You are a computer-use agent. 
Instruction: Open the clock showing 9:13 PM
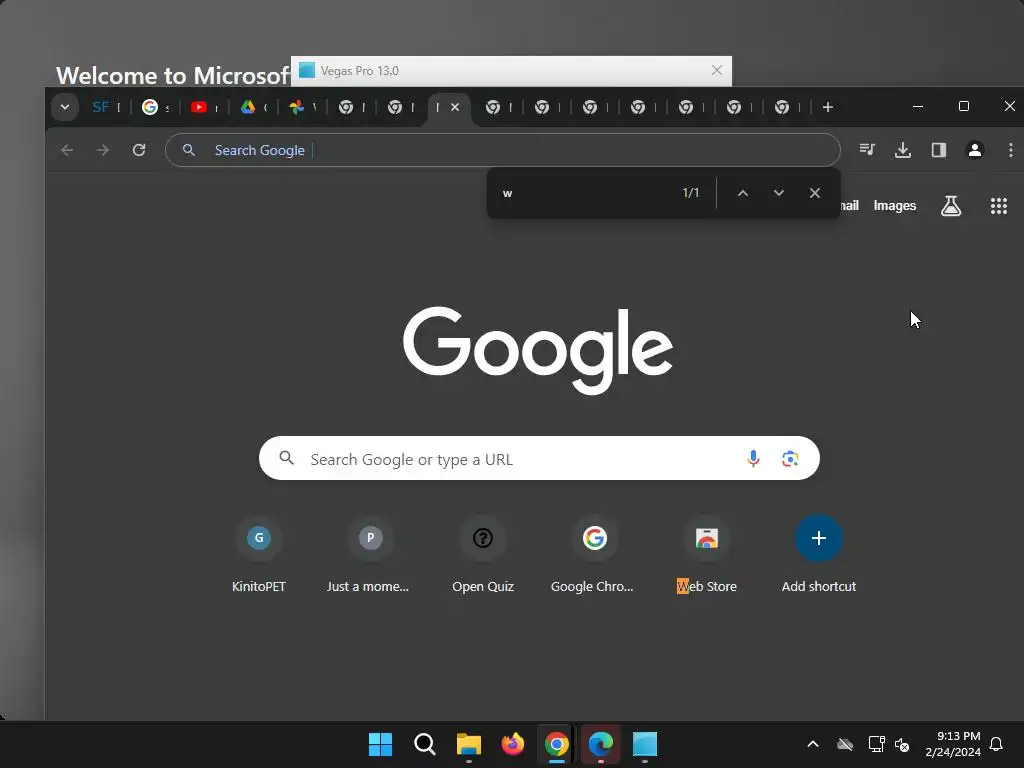click(953, 744)
